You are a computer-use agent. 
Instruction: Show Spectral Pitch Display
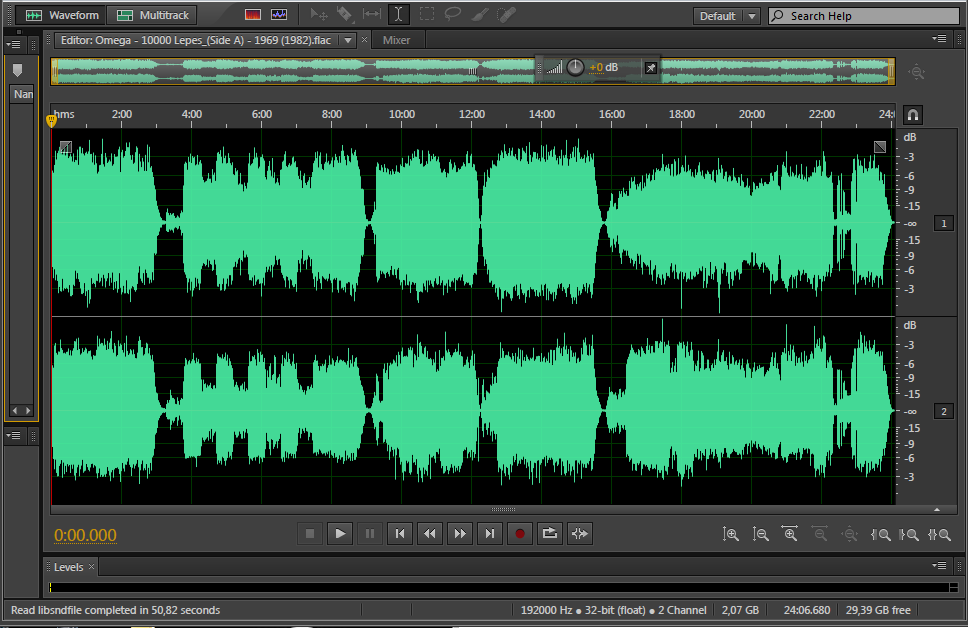click(279, 14)
